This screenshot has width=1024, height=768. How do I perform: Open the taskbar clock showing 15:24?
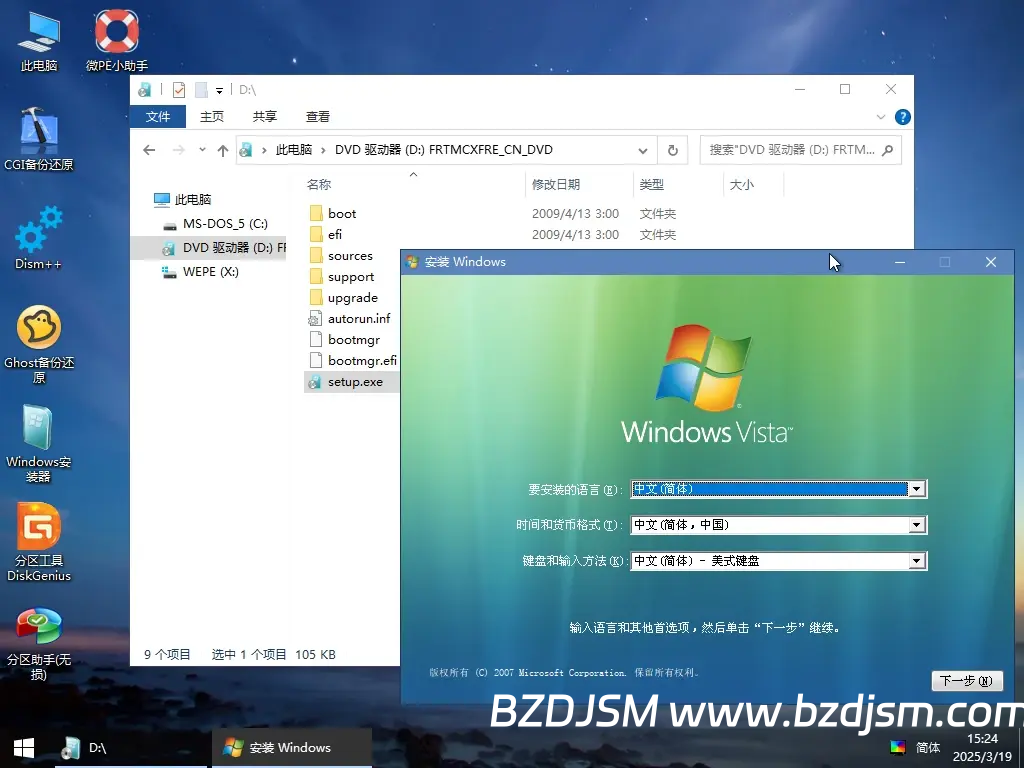point(982,748)
